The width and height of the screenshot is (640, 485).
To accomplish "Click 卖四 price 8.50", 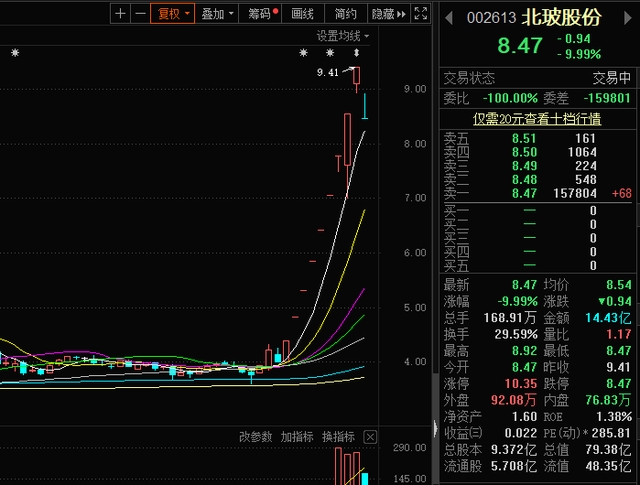I will 524,152.
